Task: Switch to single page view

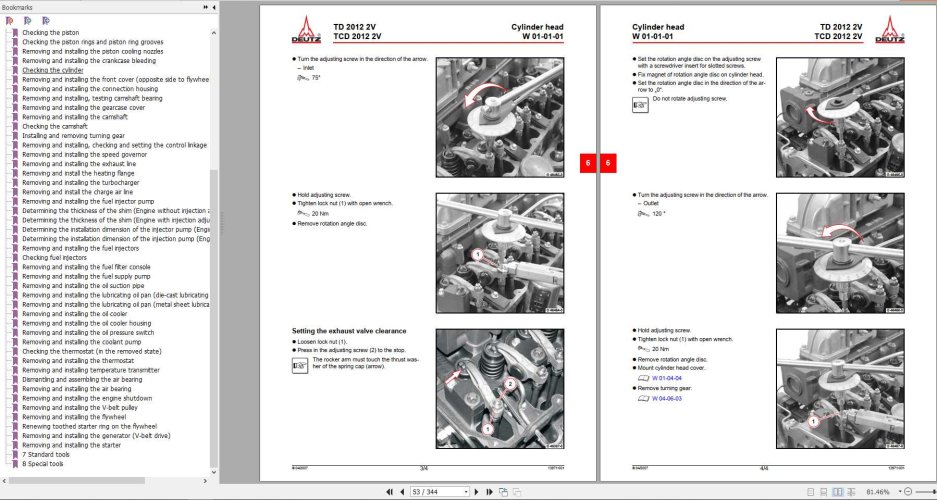Action: (x=811, y=492)
